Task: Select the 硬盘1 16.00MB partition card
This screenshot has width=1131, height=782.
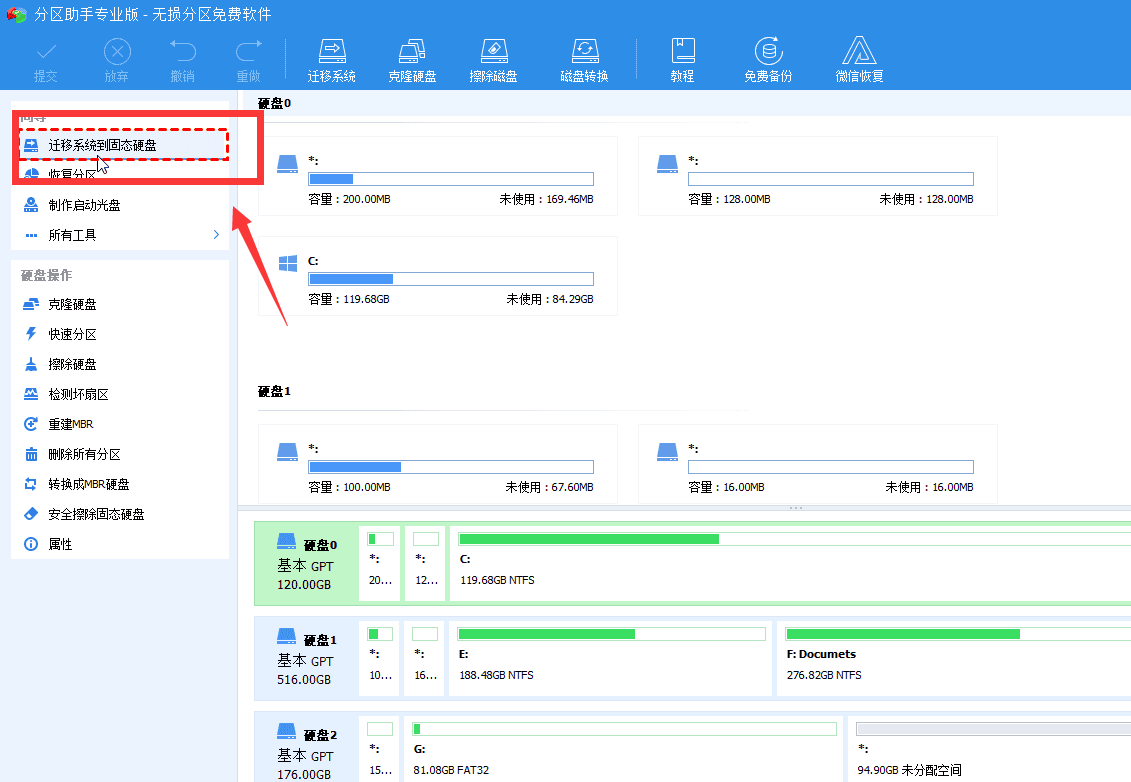Action: pyautogui.click(x=818, y=464)
